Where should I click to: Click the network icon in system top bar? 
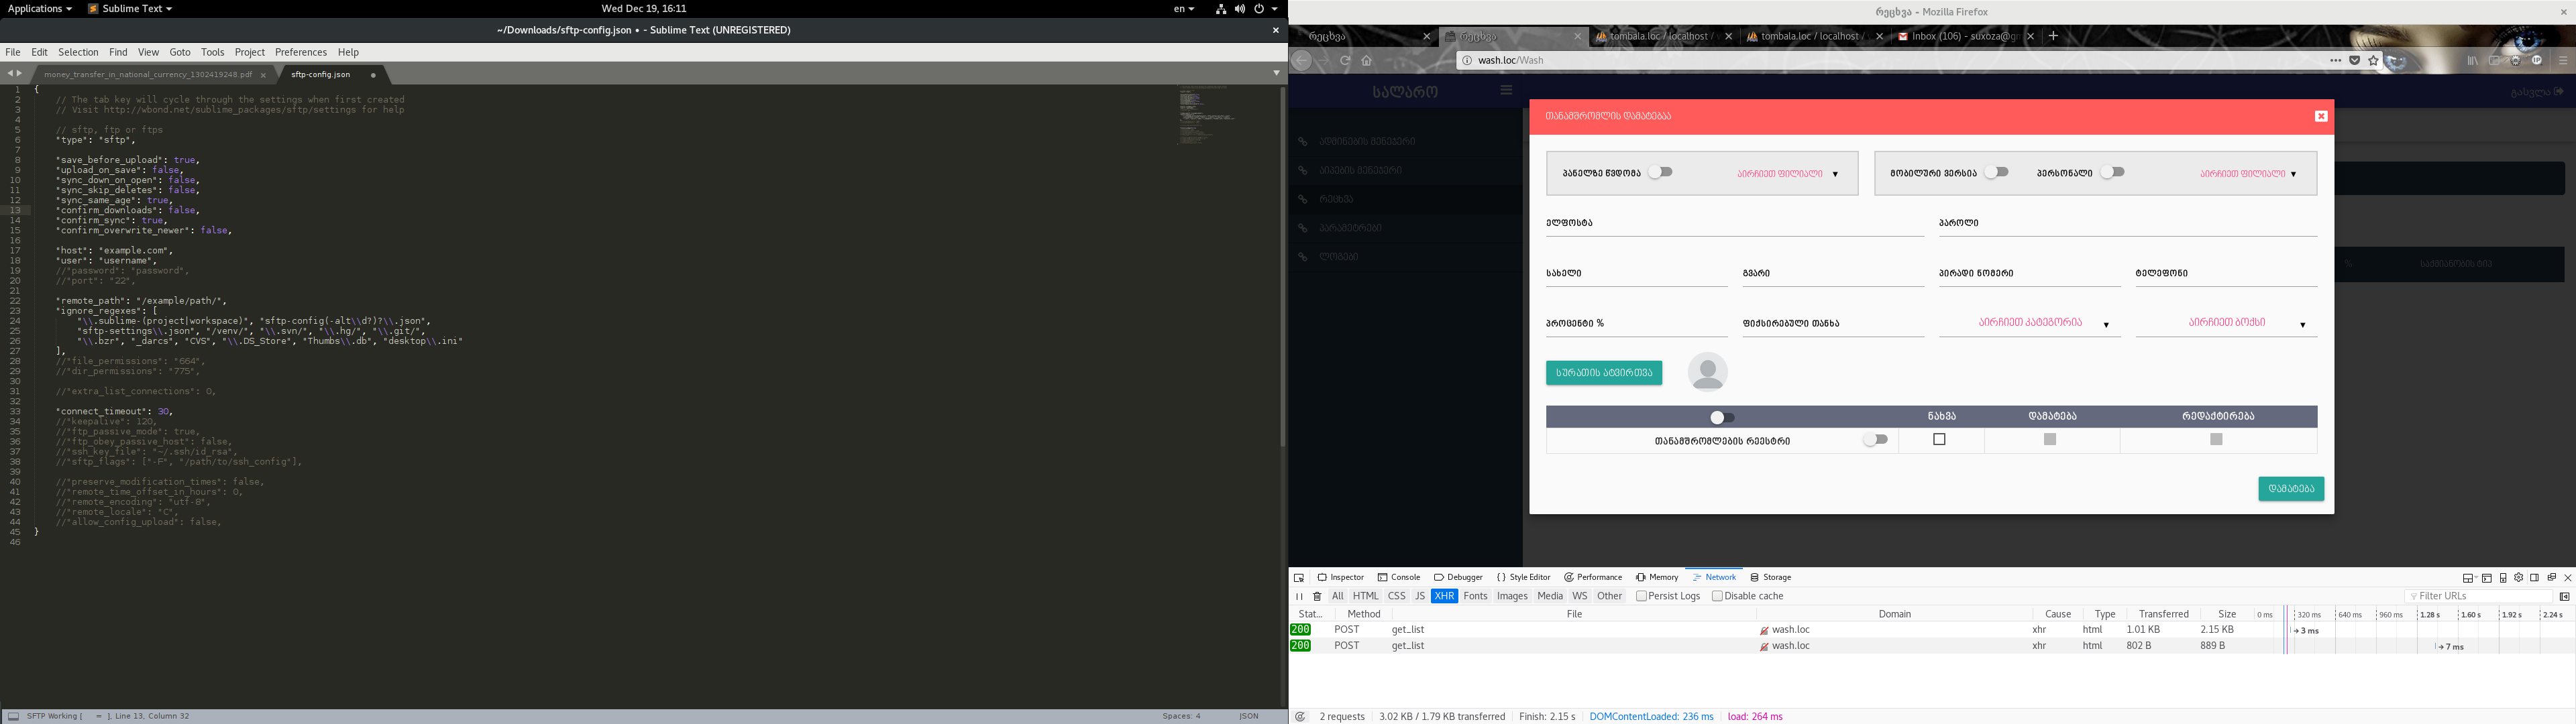point(1221,9)
